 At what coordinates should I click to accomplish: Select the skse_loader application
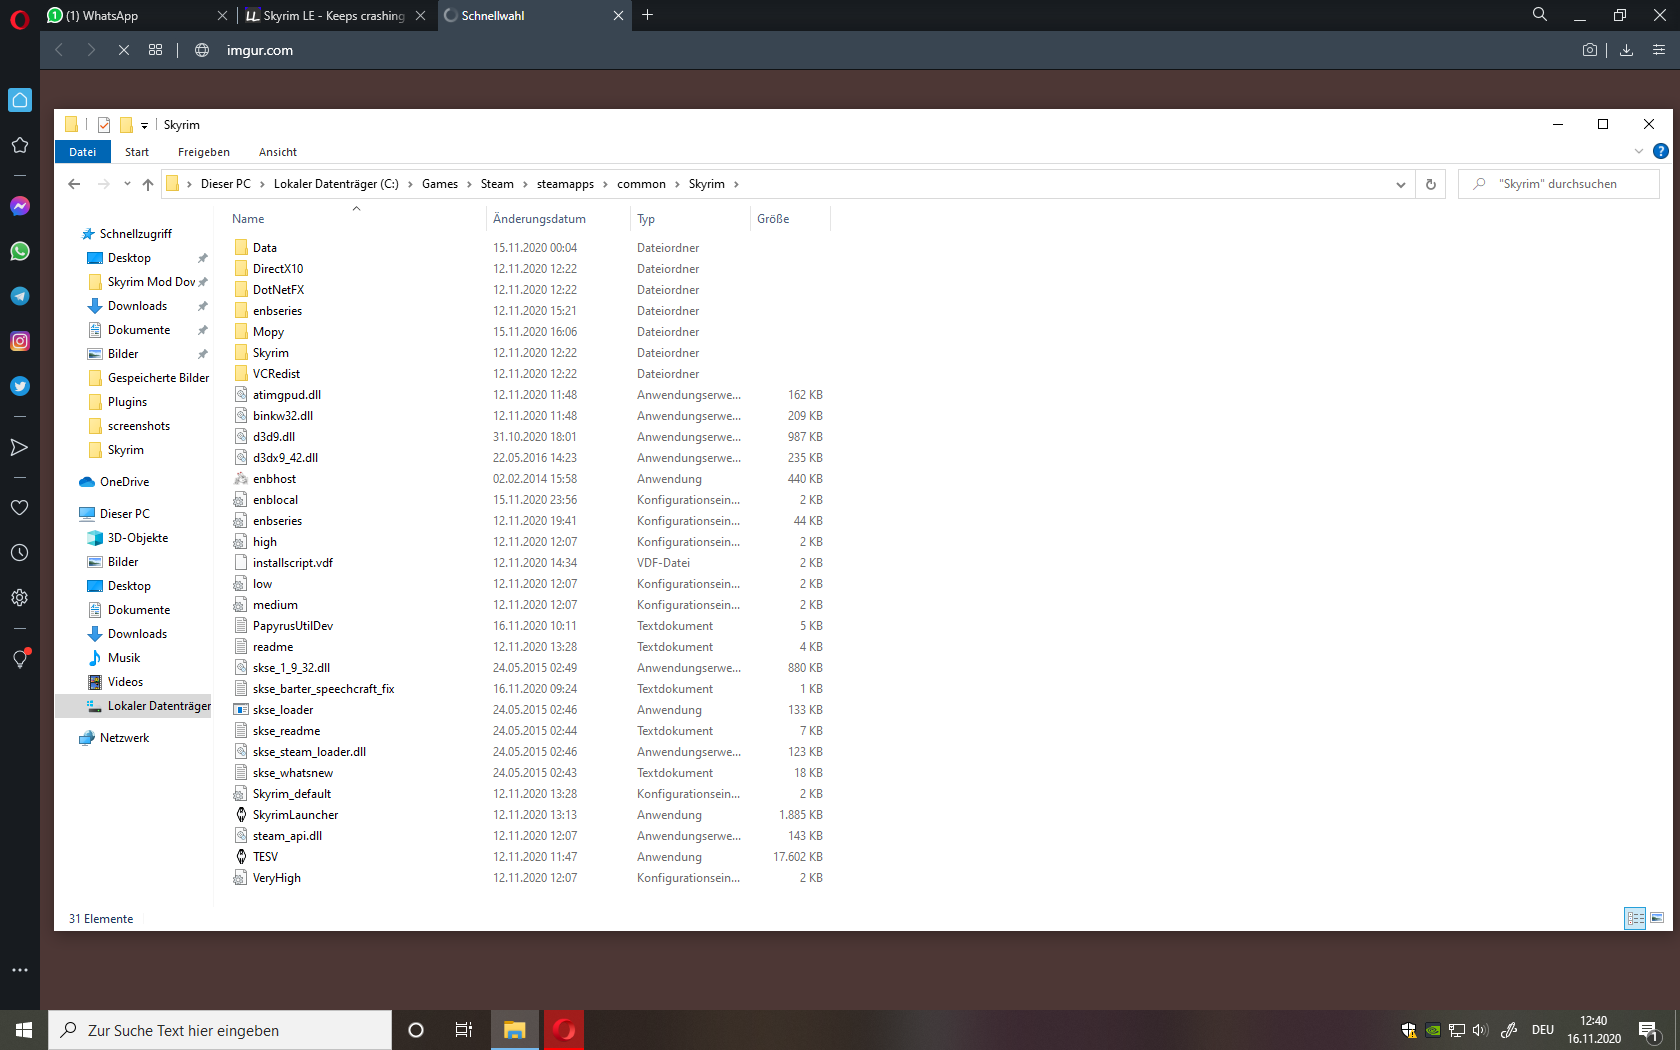[x=530, y=710]
